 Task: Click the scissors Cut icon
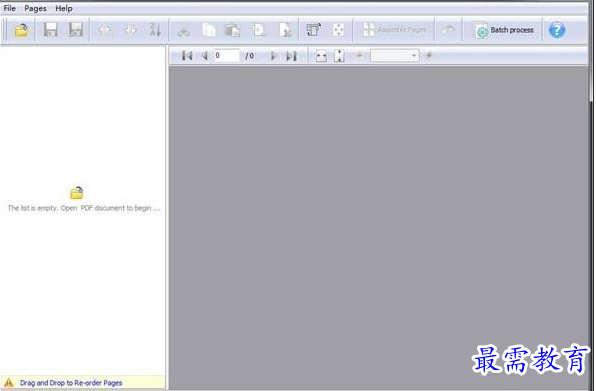[184, 30]
